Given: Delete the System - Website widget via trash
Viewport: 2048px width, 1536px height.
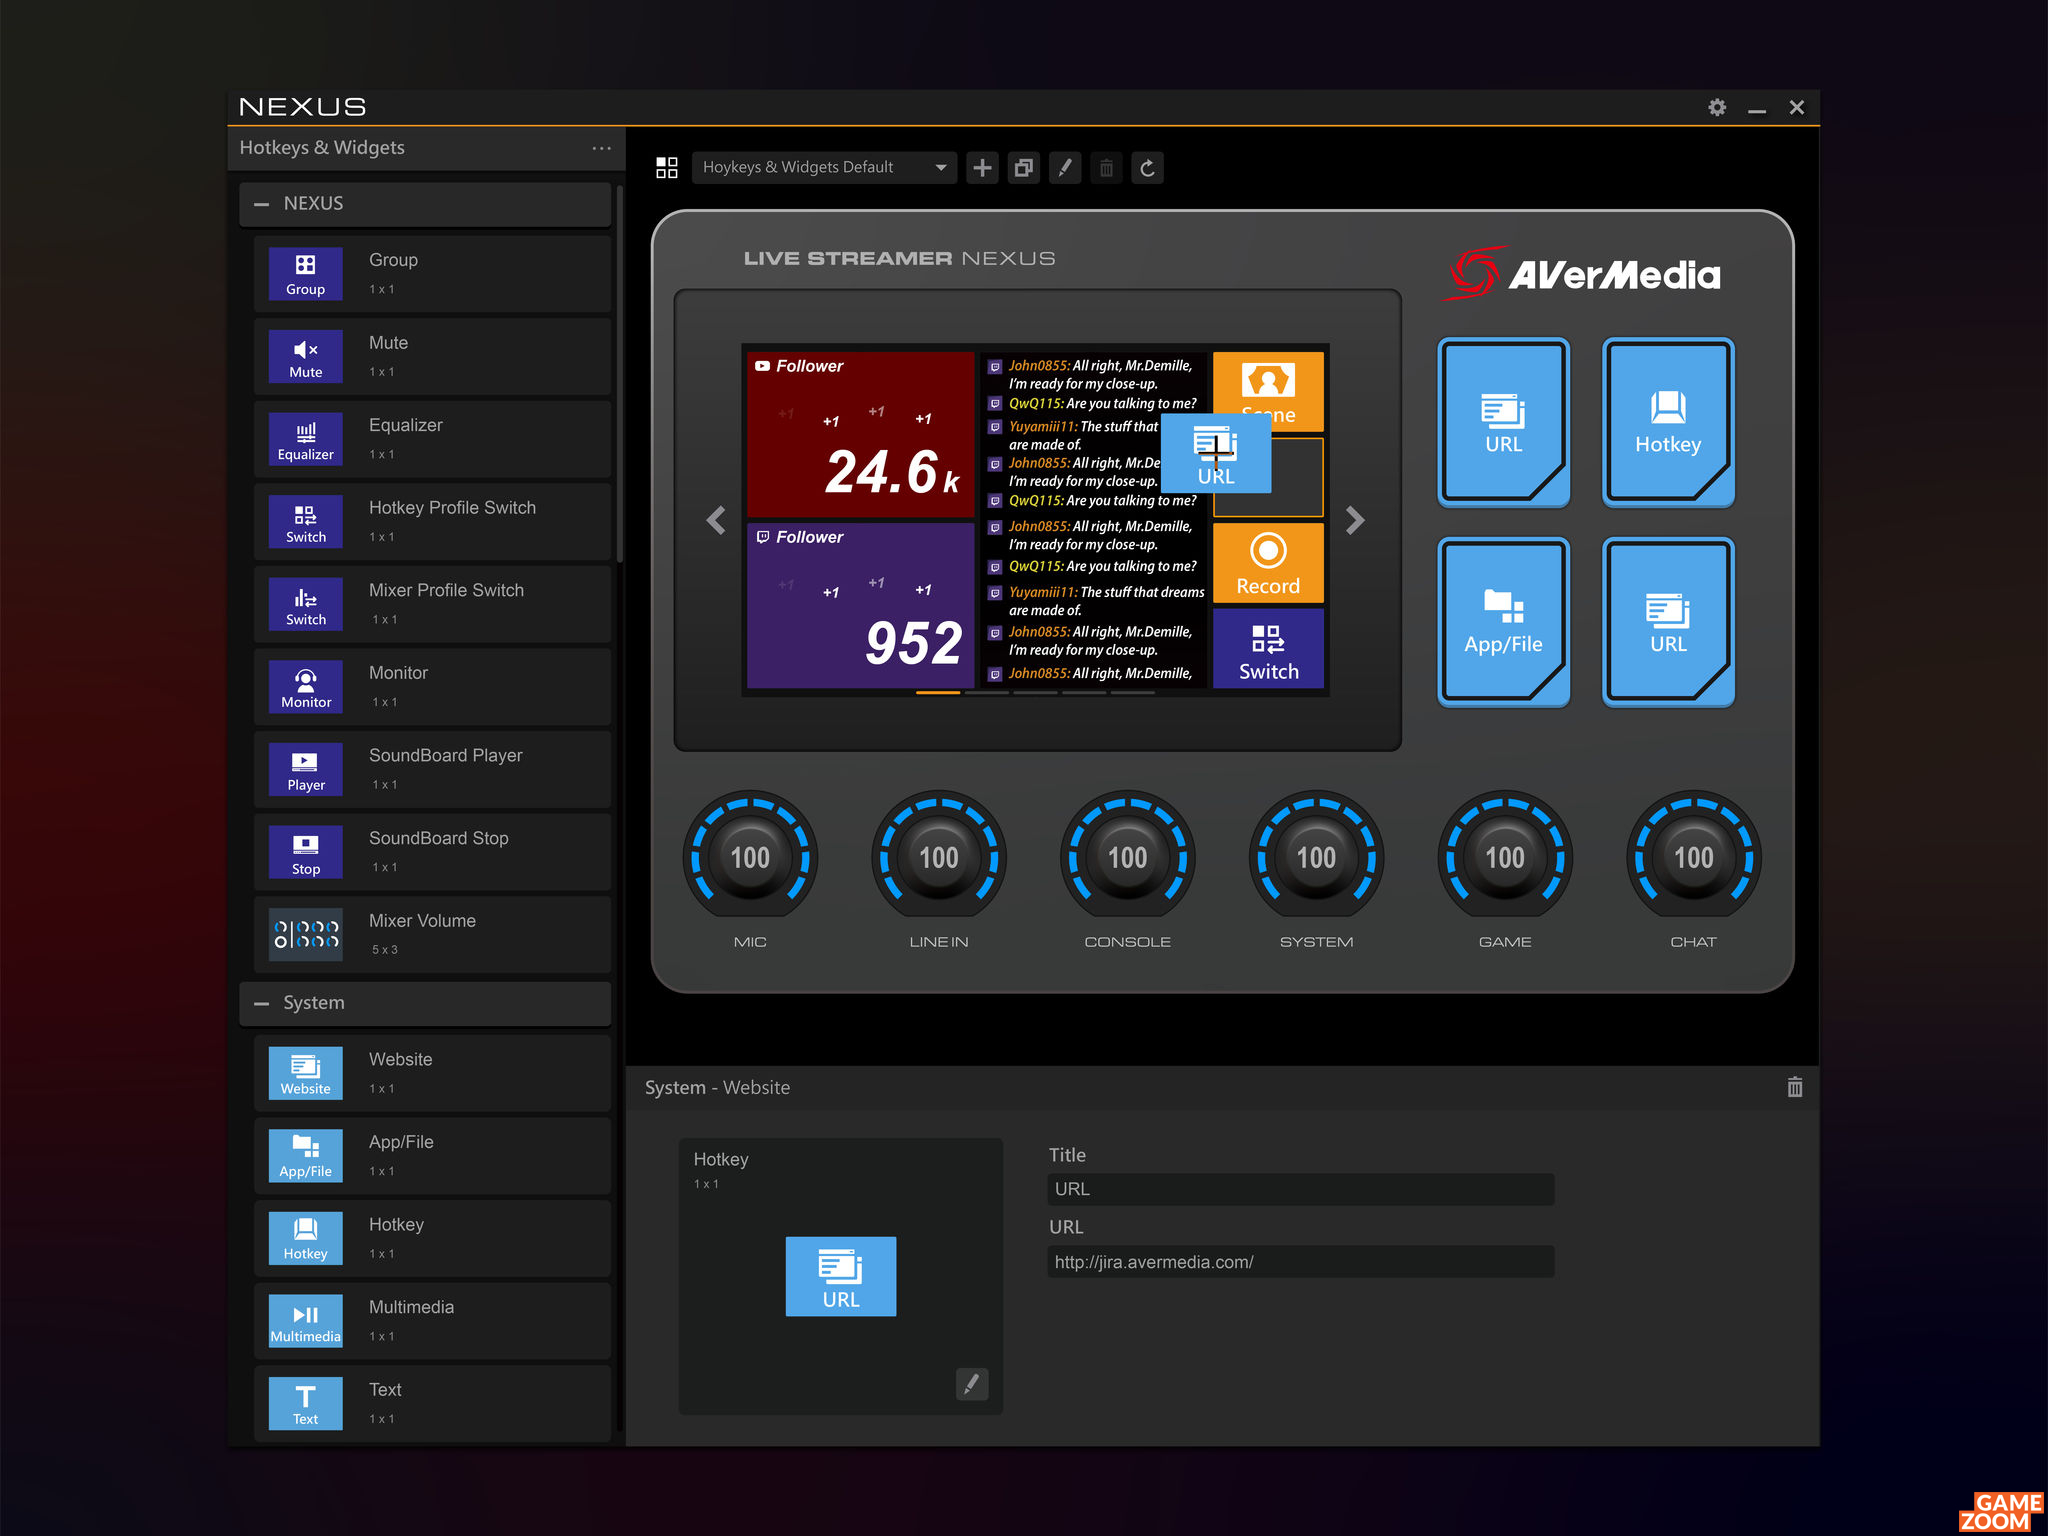Looking at the screenshot, I should point(1795,1087).
